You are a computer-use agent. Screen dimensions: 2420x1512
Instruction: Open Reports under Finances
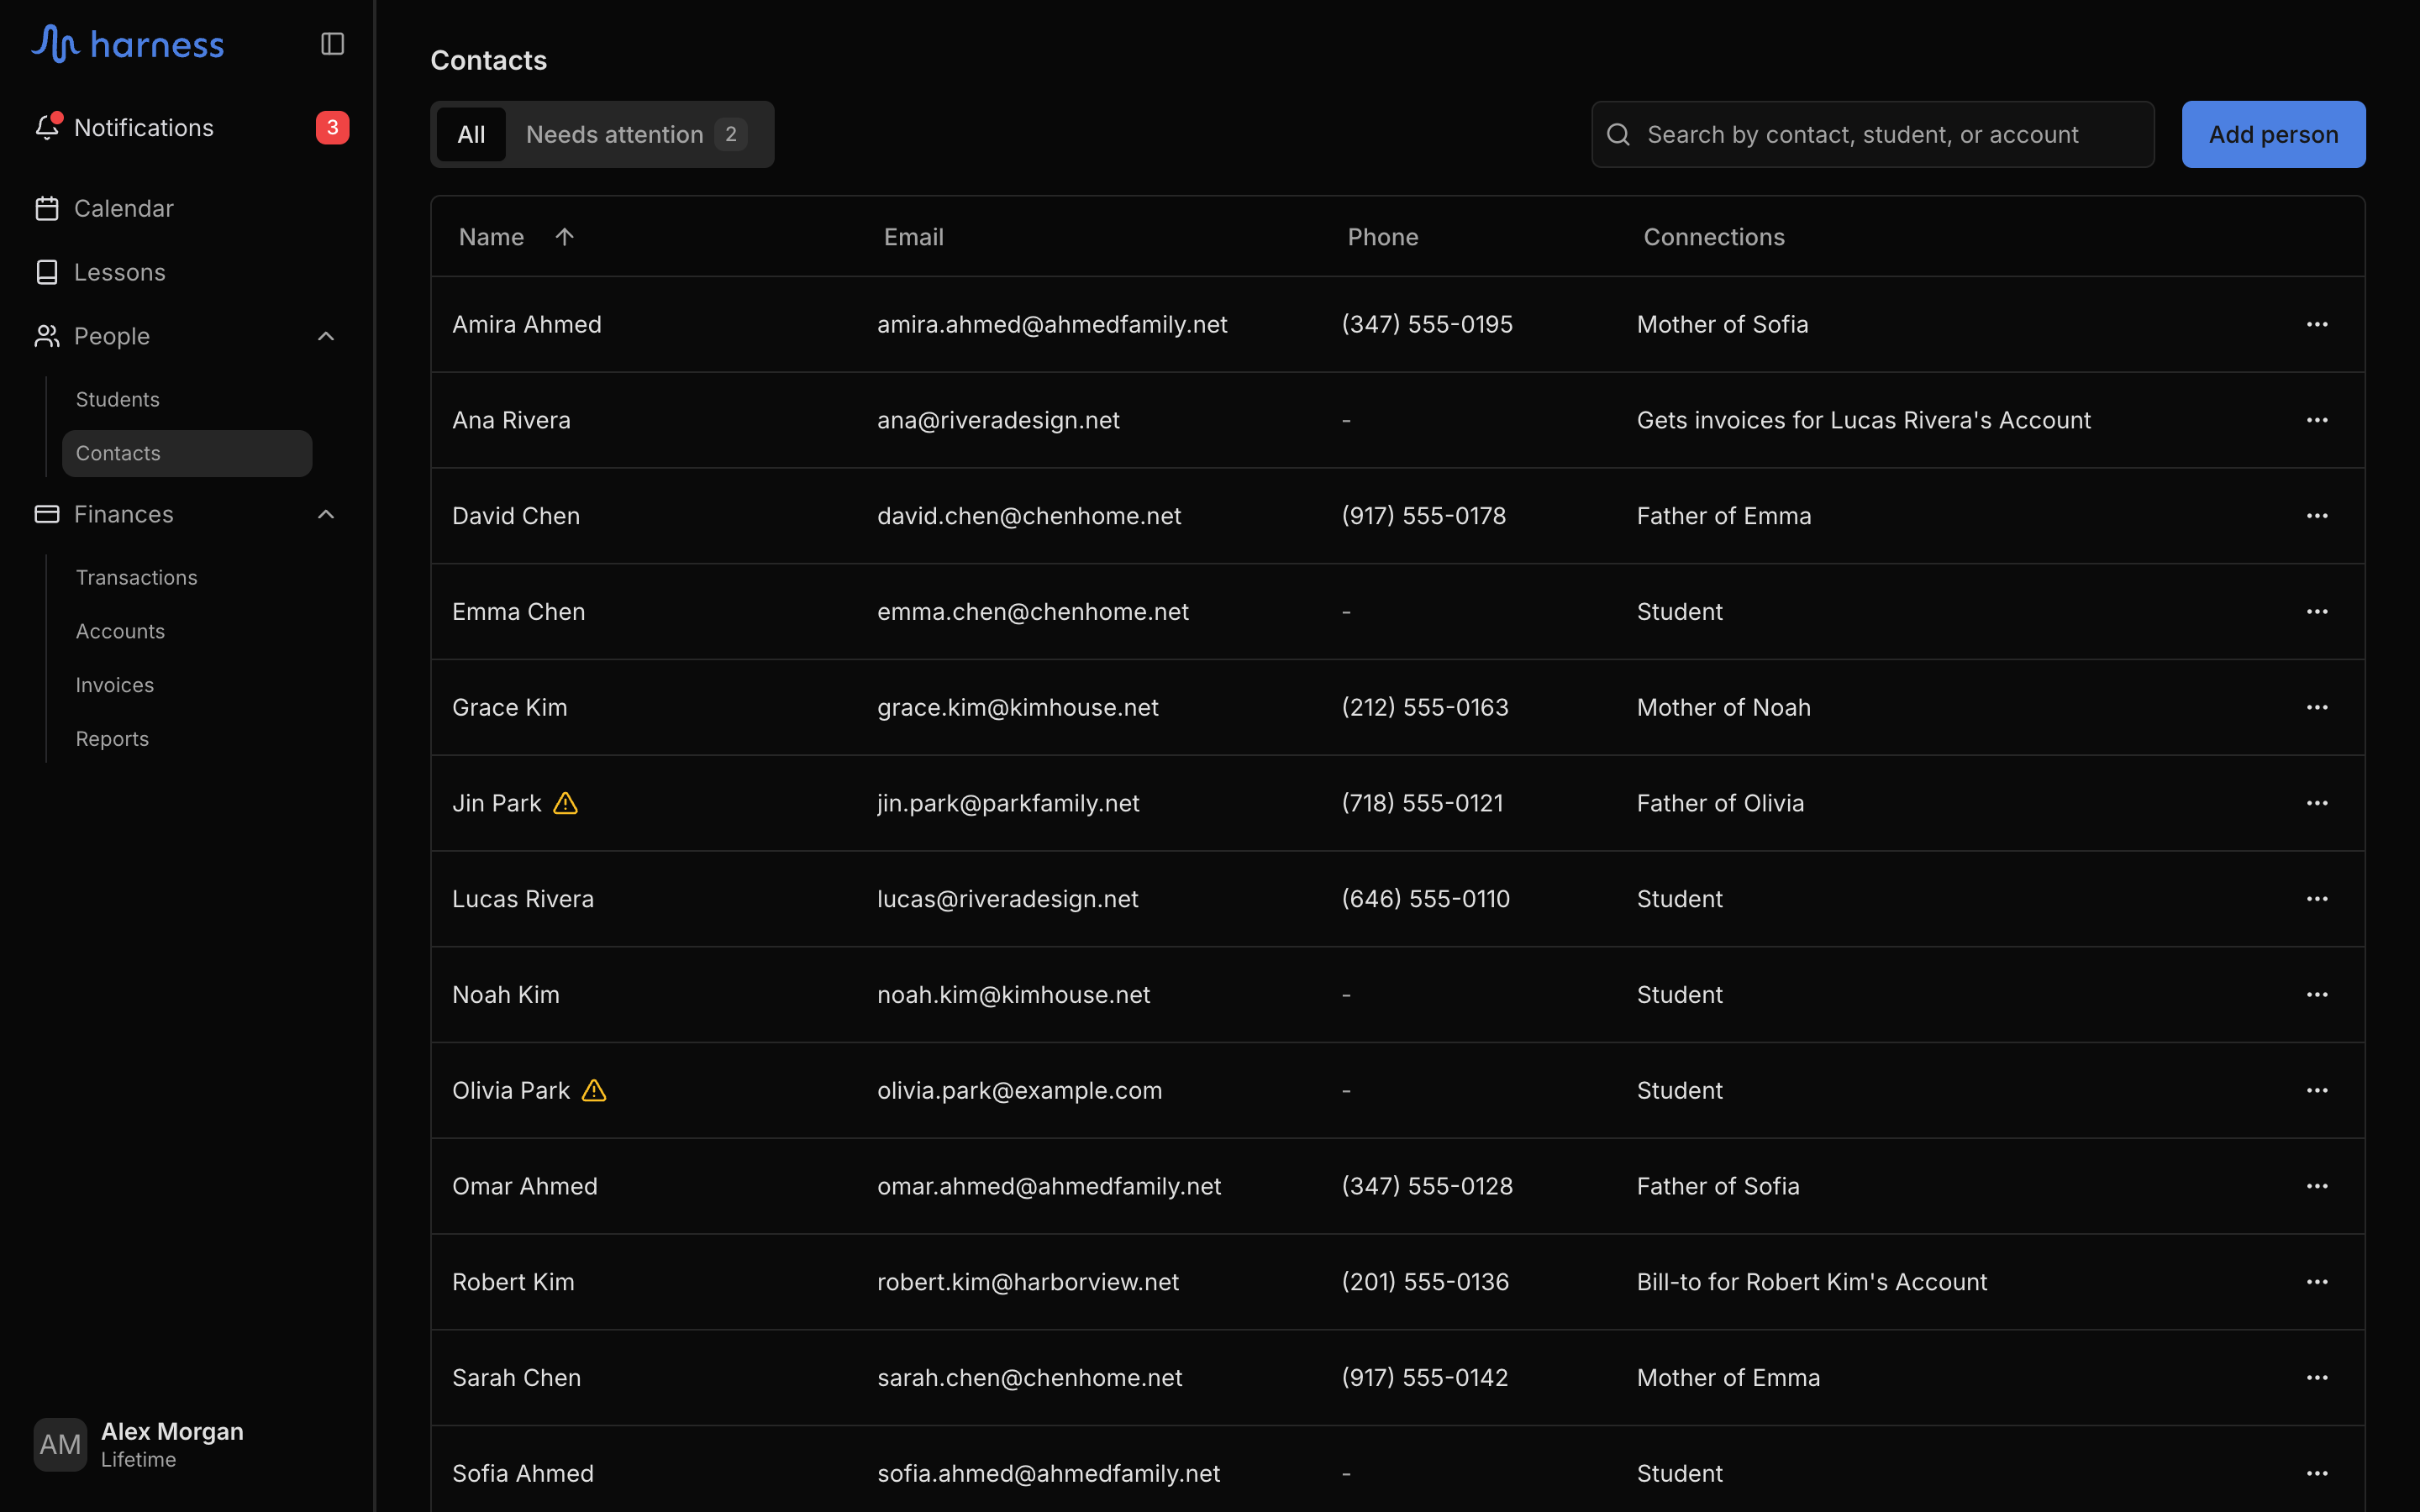[x=112, y=739]
